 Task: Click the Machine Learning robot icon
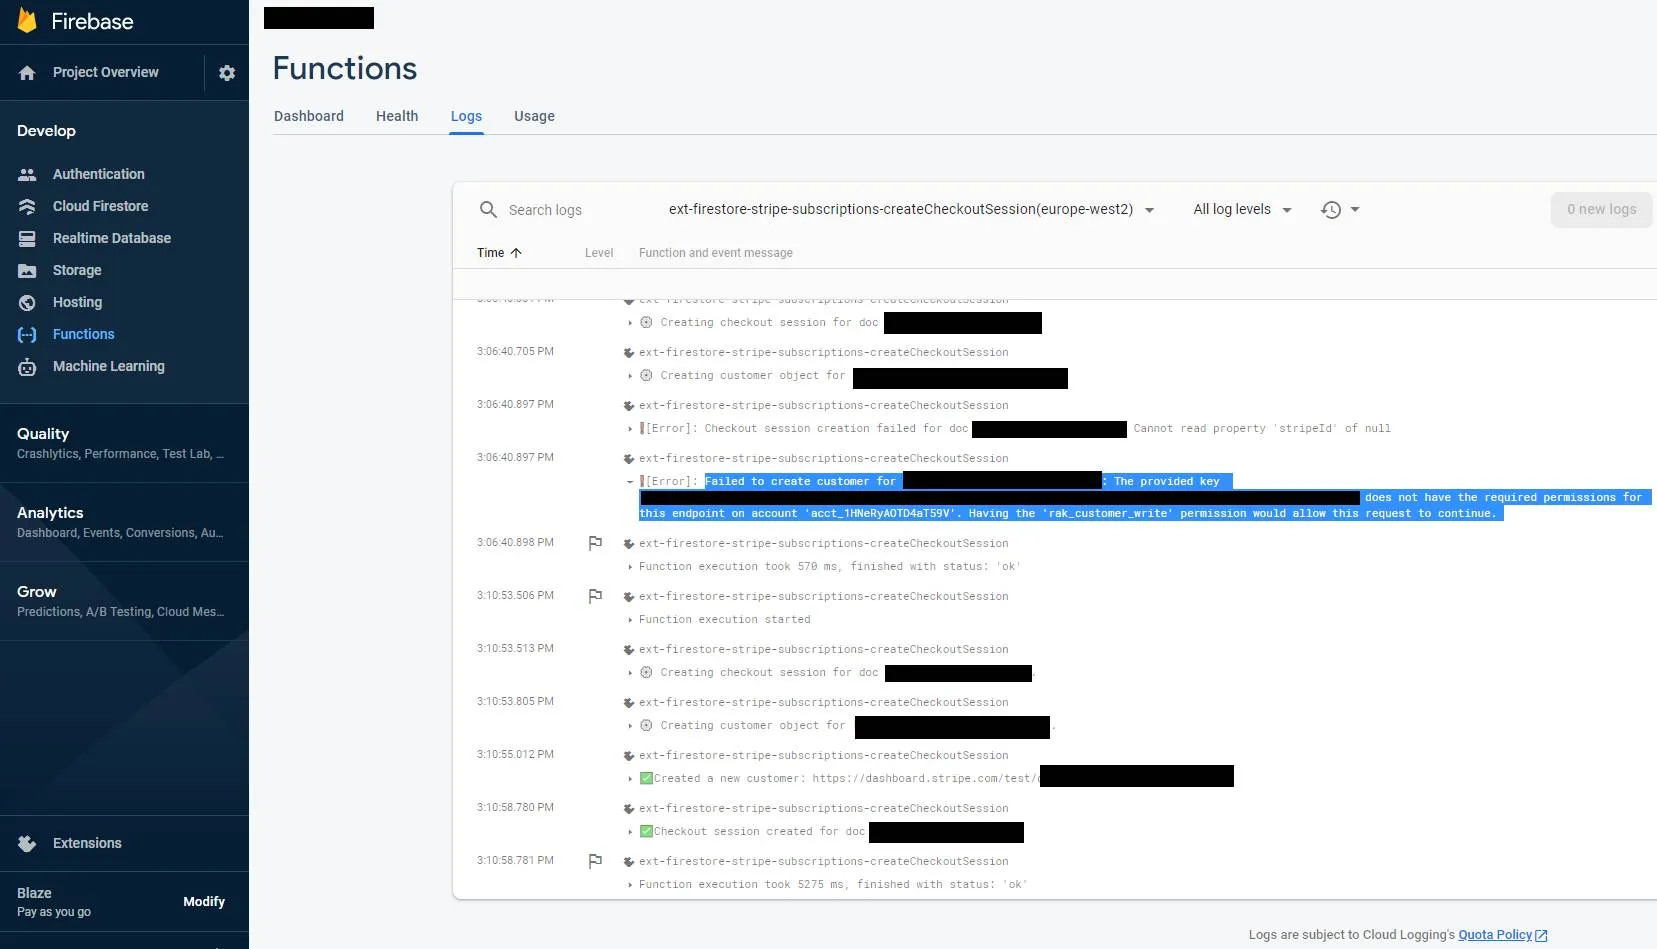pos(27,367)
